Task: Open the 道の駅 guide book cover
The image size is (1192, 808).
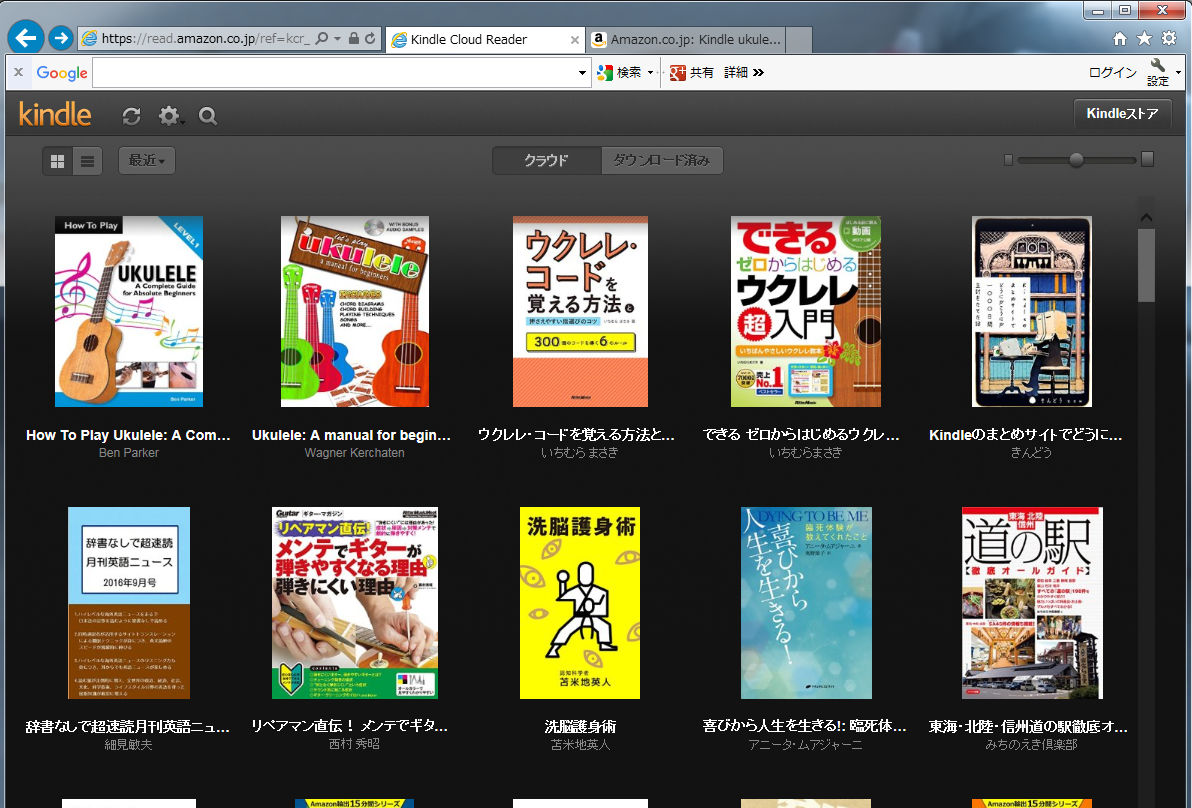Action: (1032, 603)
